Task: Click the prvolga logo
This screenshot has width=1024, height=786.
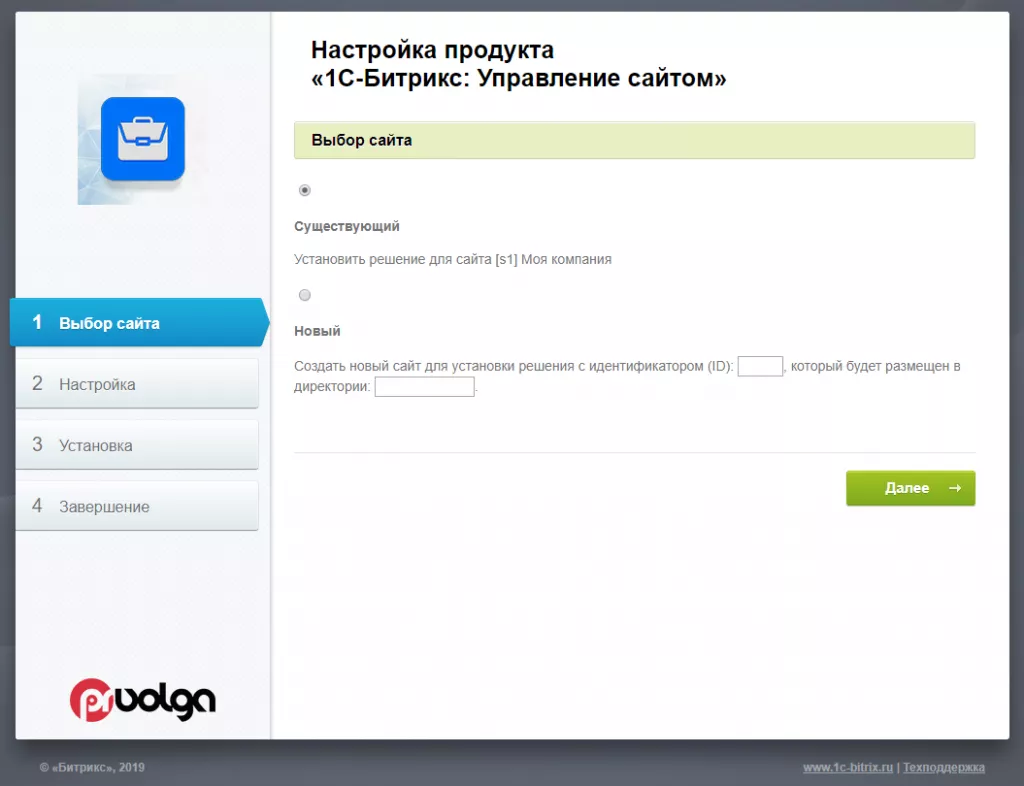Action: 142,699
